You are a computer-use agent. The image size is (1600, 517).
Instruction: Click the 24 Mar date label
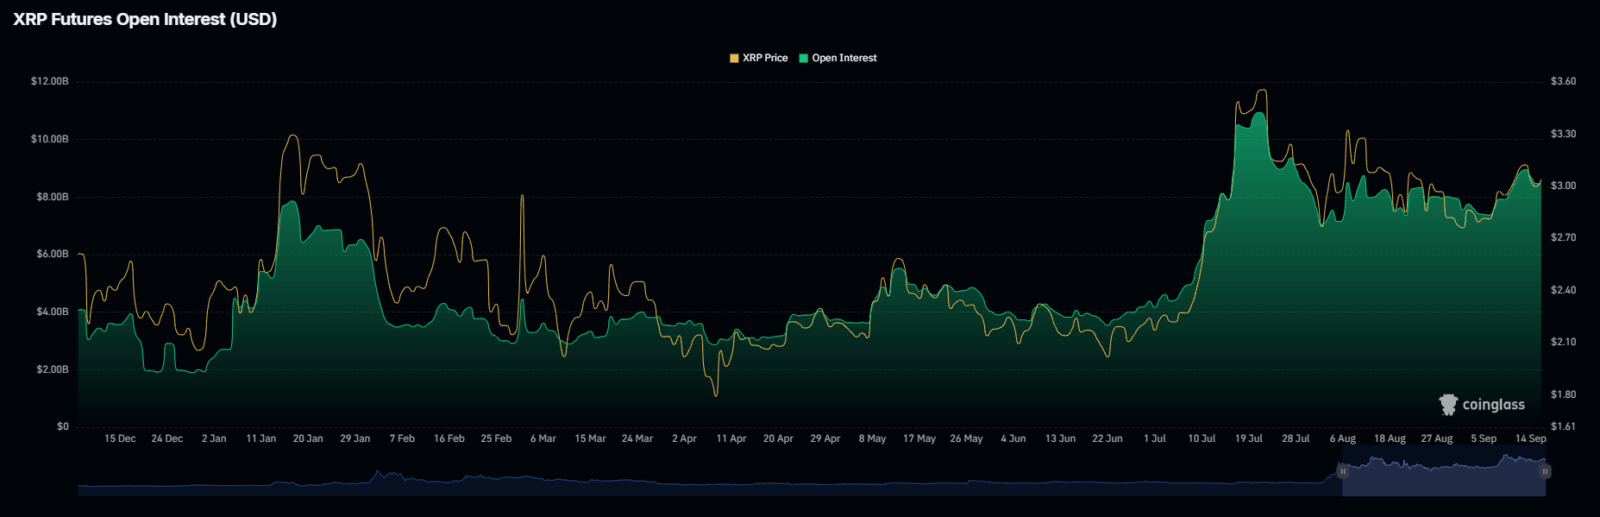point(637,439)
